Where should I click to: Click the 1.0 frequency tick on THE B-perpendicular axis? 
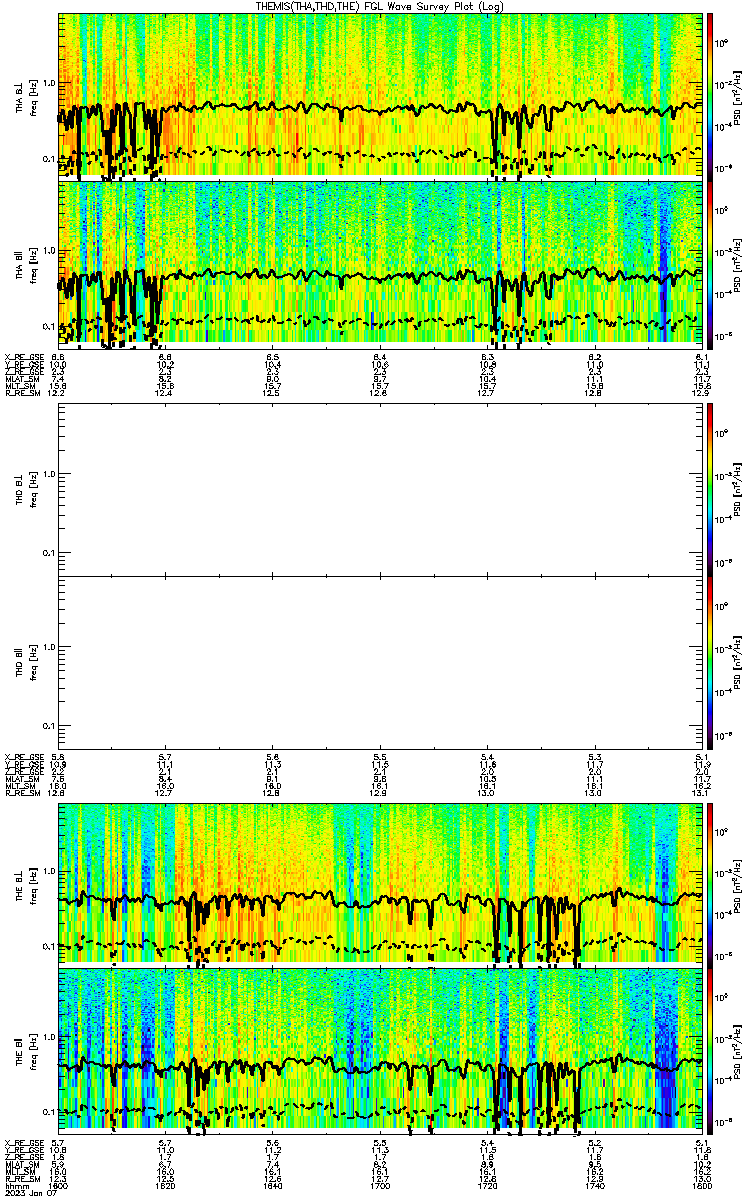click(x=48, y=870)
